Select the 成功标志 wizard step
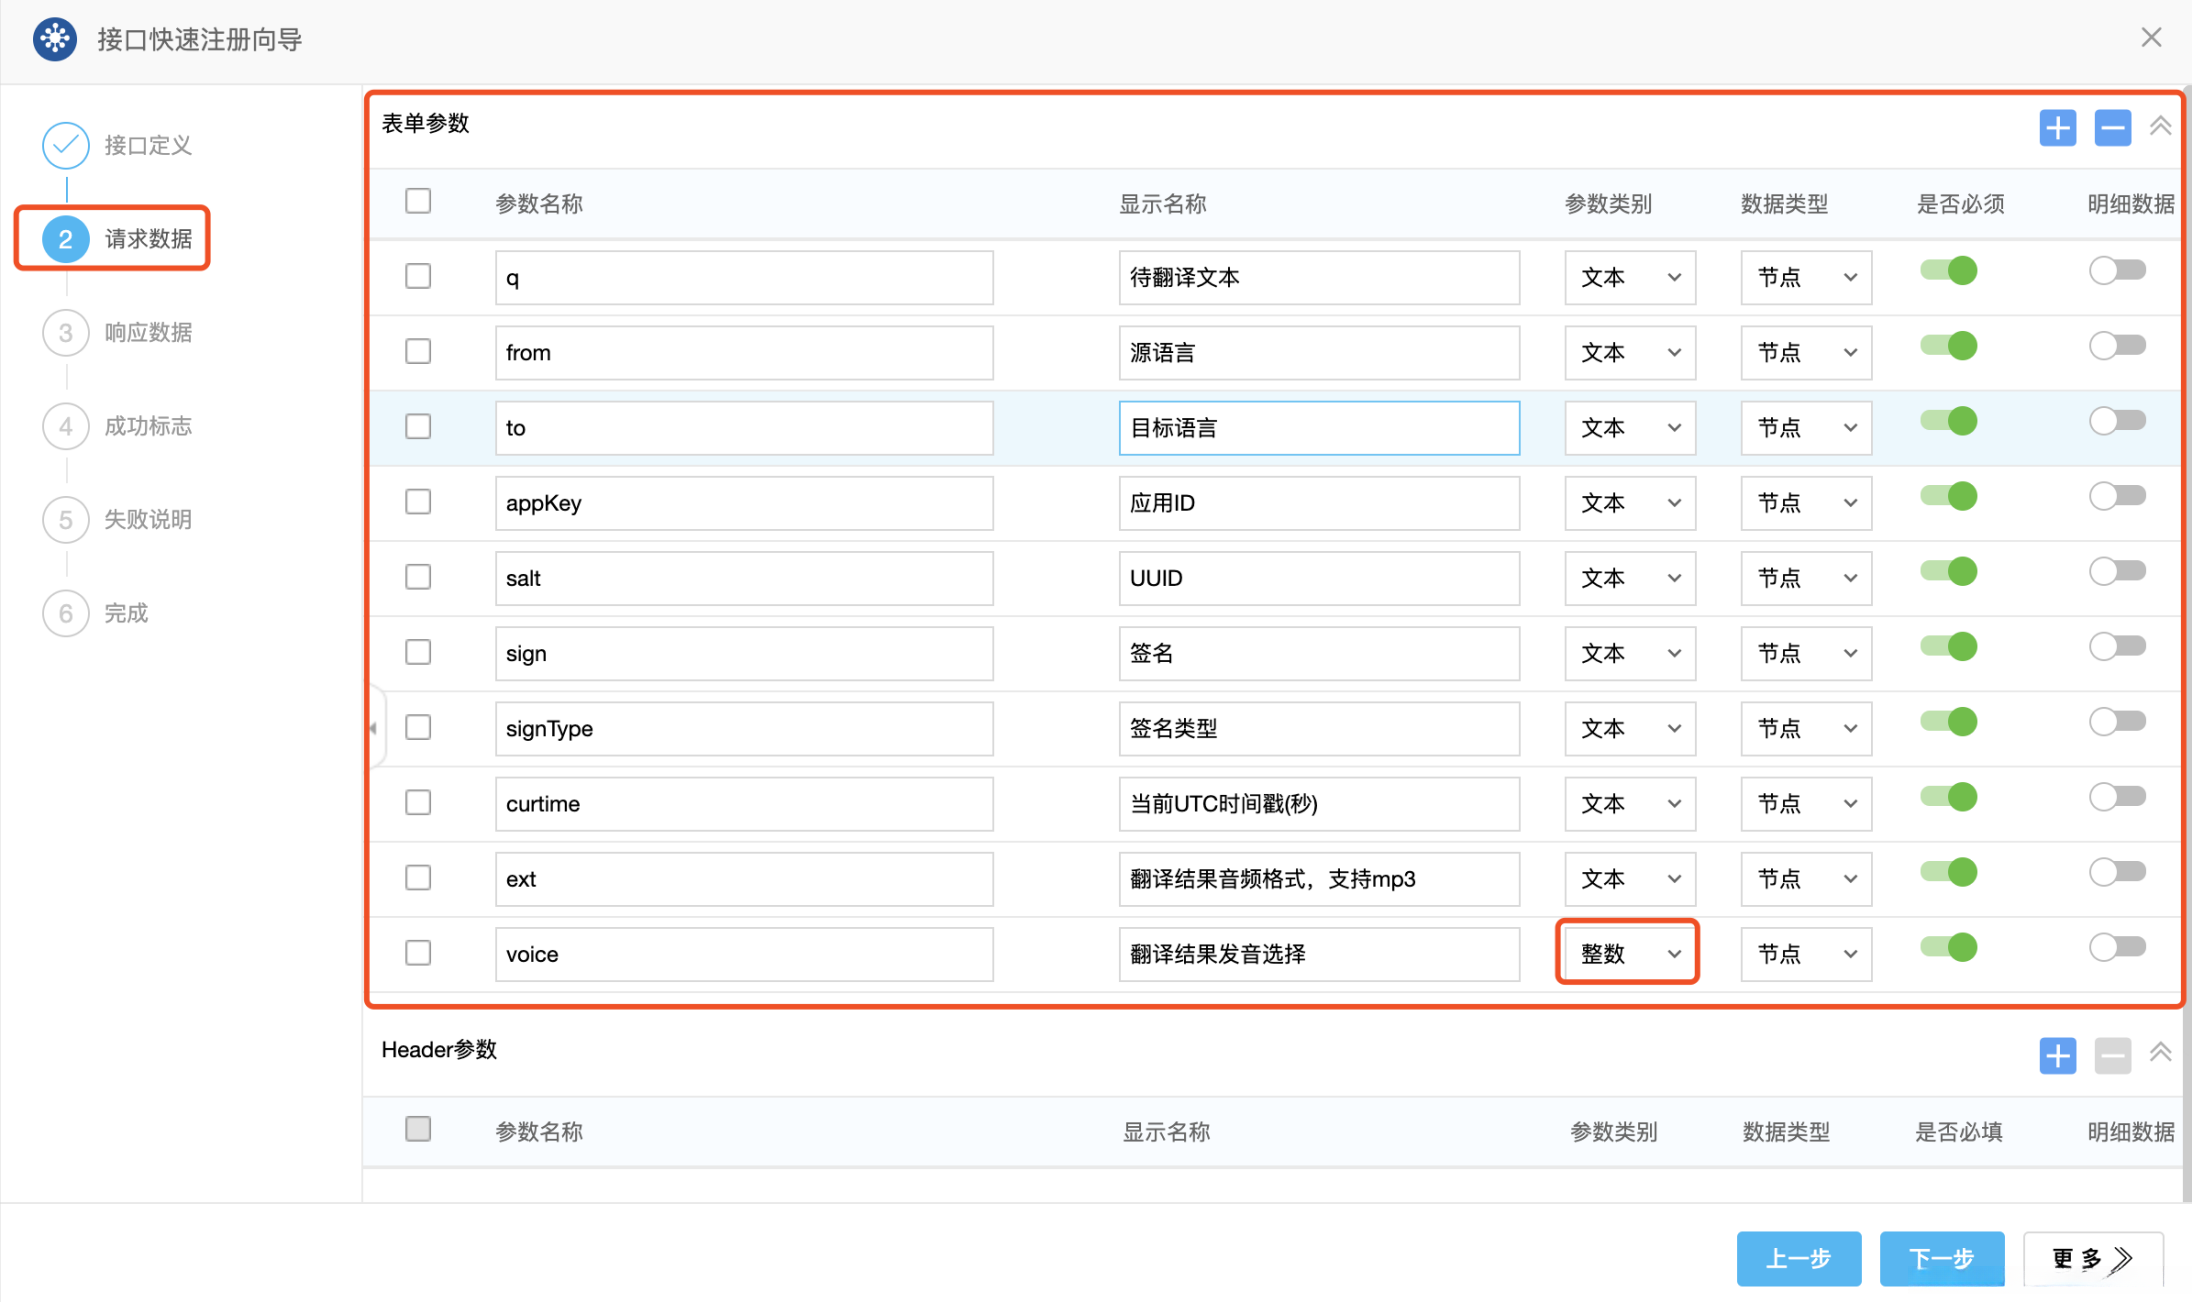The width and height of the screenshot is (2192, 1302). coord(147,426)
